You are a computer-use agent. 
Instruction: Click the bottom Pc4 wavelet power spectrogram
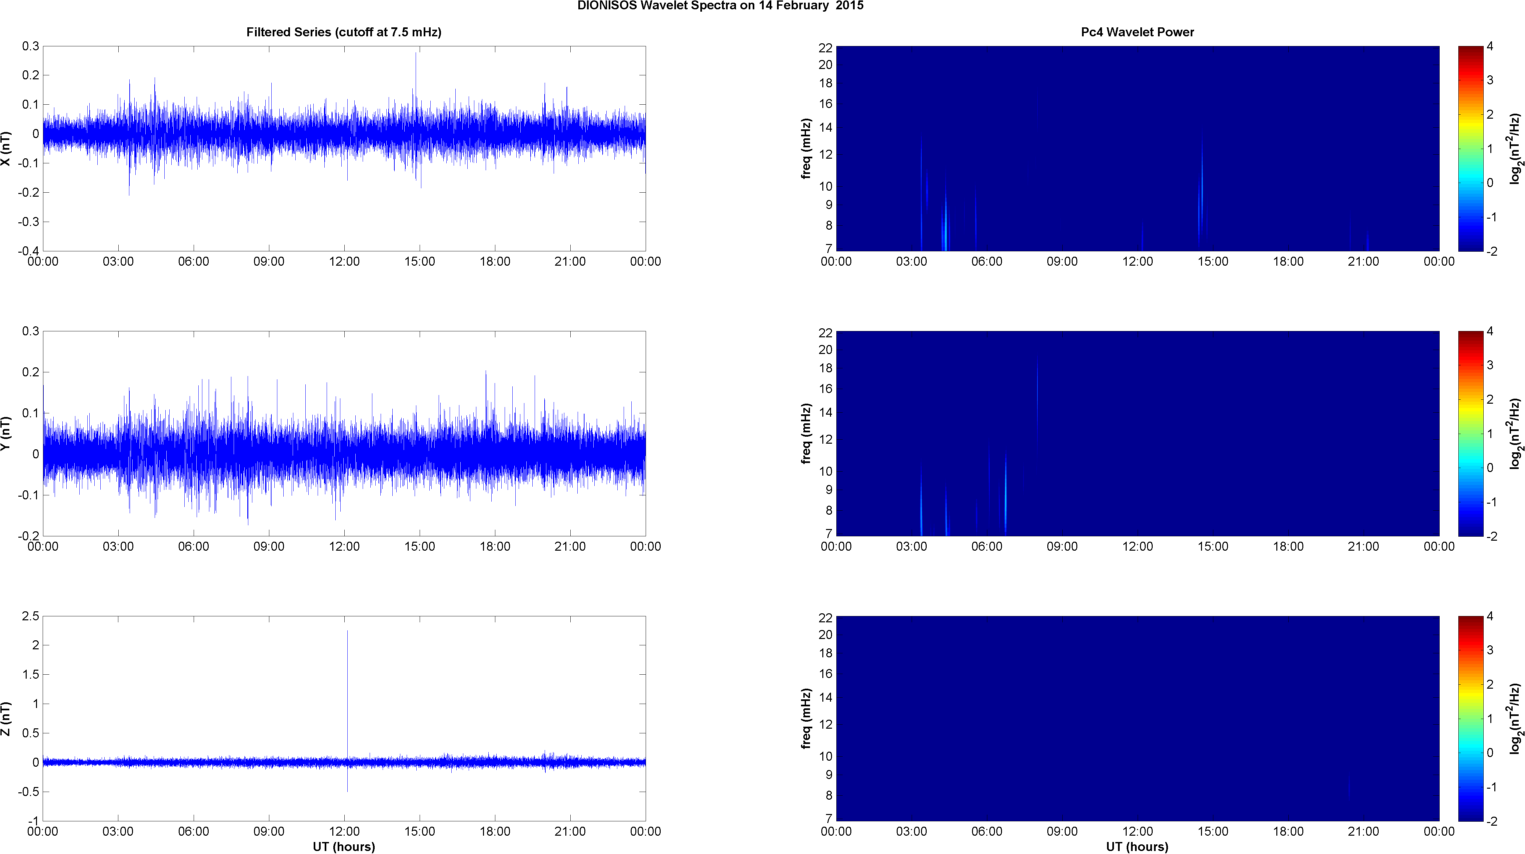[x=1137, y=718]
